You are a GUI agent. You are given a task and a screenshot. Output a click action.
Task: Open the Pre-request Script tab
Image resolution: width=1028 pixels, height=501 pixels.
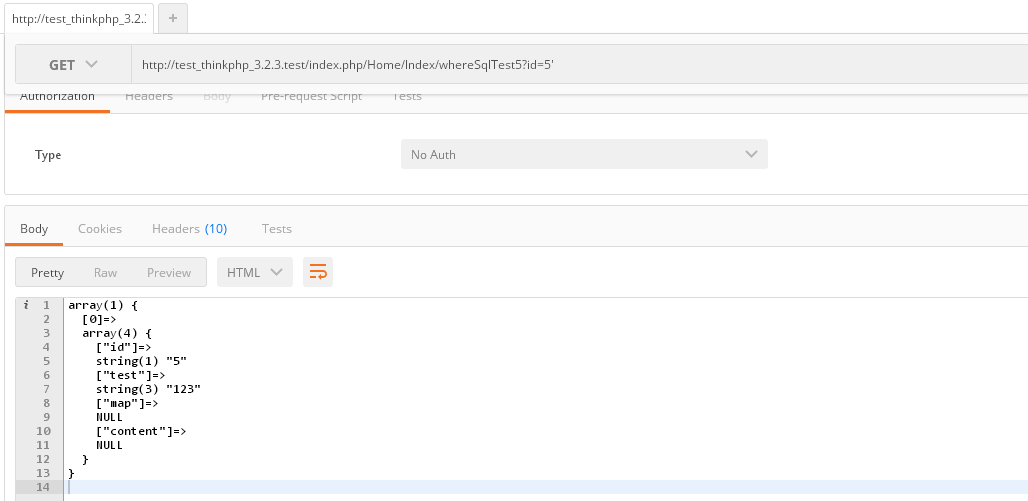click(311, 96)
